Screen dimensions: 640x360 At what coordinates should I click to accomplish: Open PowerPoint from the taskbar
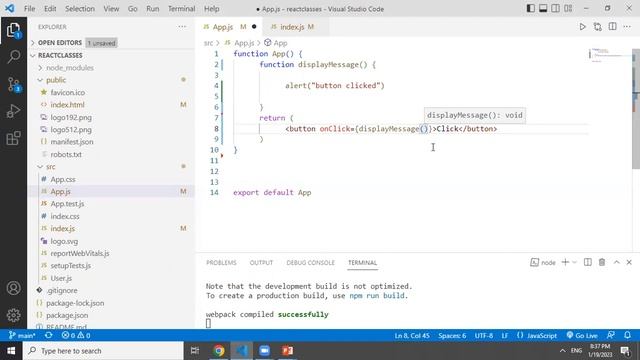click(x=287, y=351)
